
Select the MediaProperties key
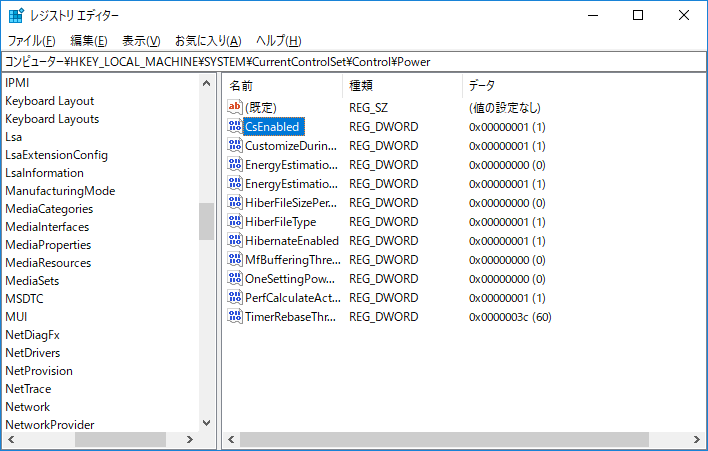tap(48, 245)
